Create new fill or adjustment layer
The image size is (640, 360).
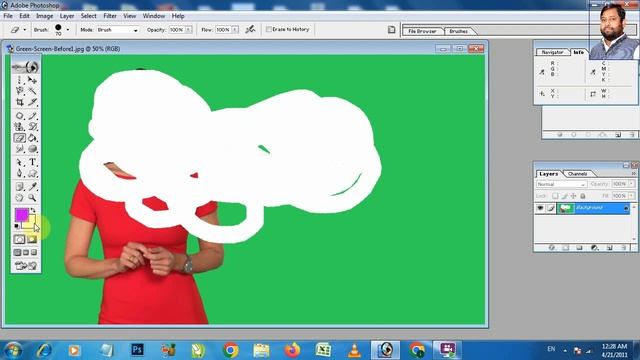tap(594, 248)
